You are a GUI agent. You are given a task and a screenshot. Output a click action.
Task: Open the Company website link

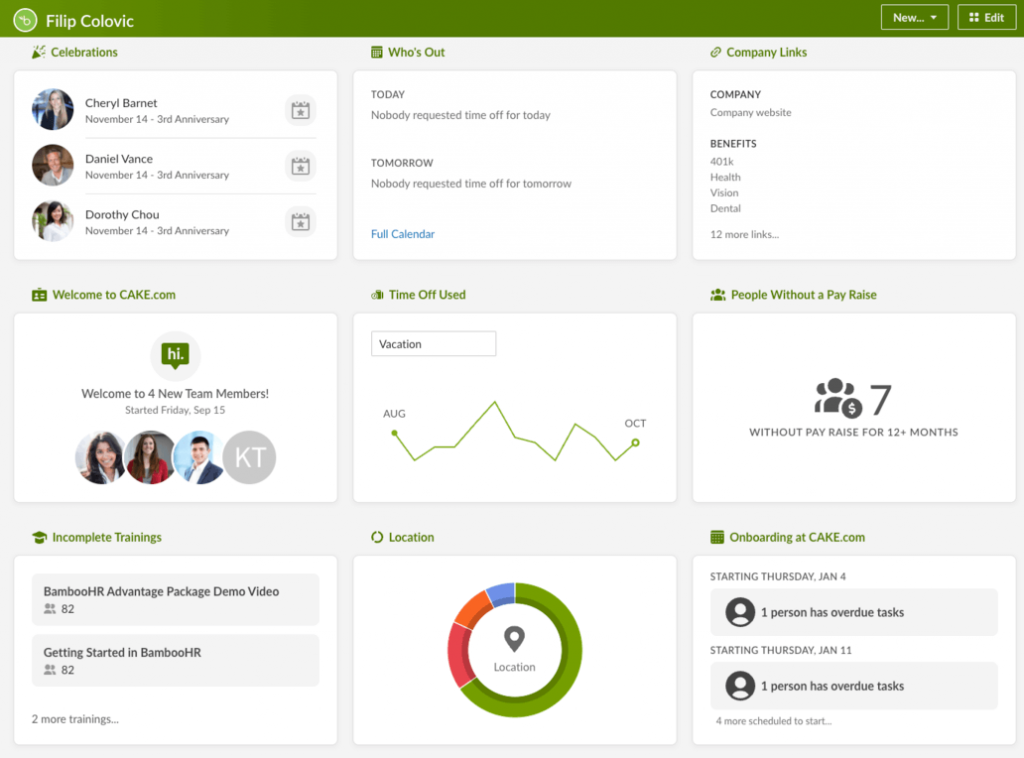(x=750, y=113)
